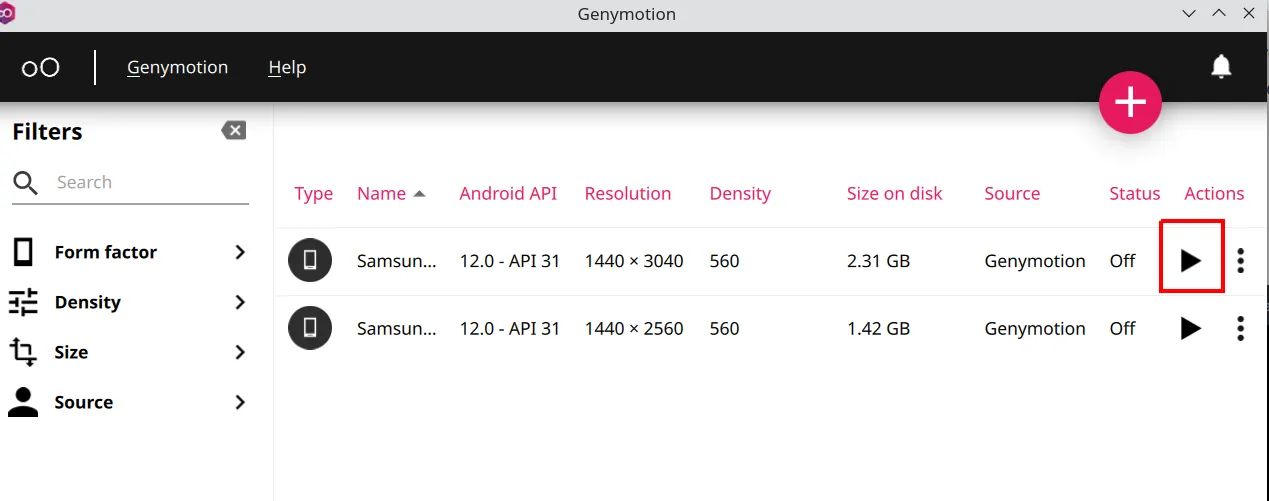Start the 1440 × 3040 Samsung device
Viewport: 1269px width, 501px height.
click(x=1190, y=261)
